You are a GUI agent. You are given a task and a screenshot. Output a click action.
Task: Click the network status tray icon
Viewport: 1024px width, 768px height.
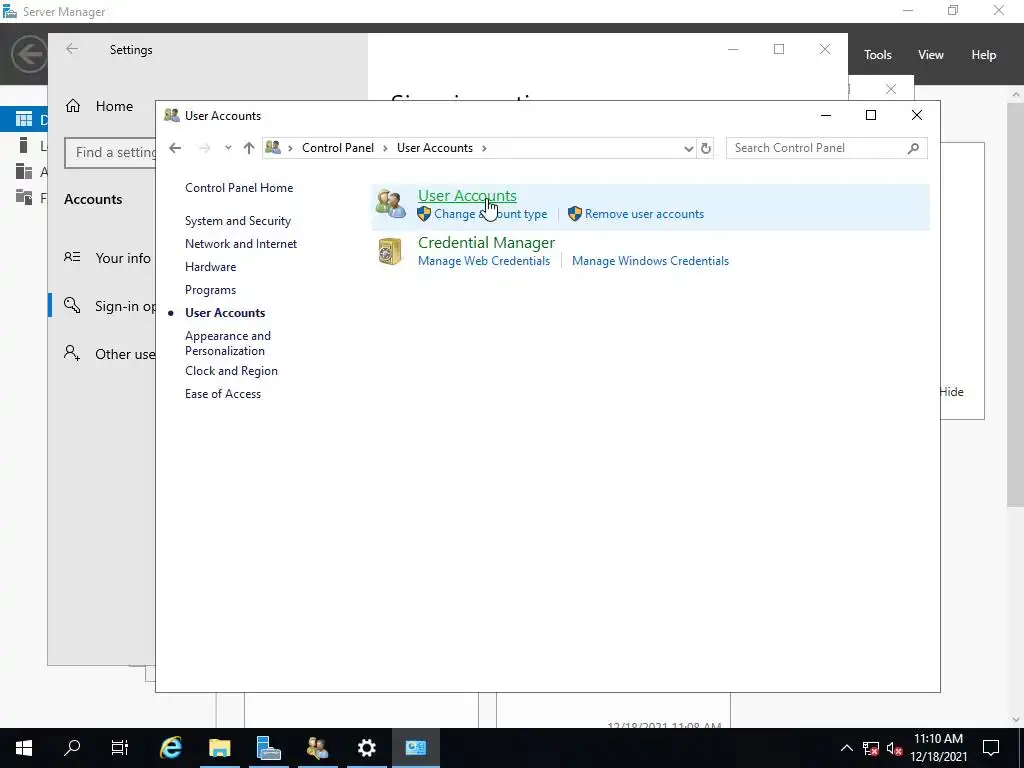871,748
